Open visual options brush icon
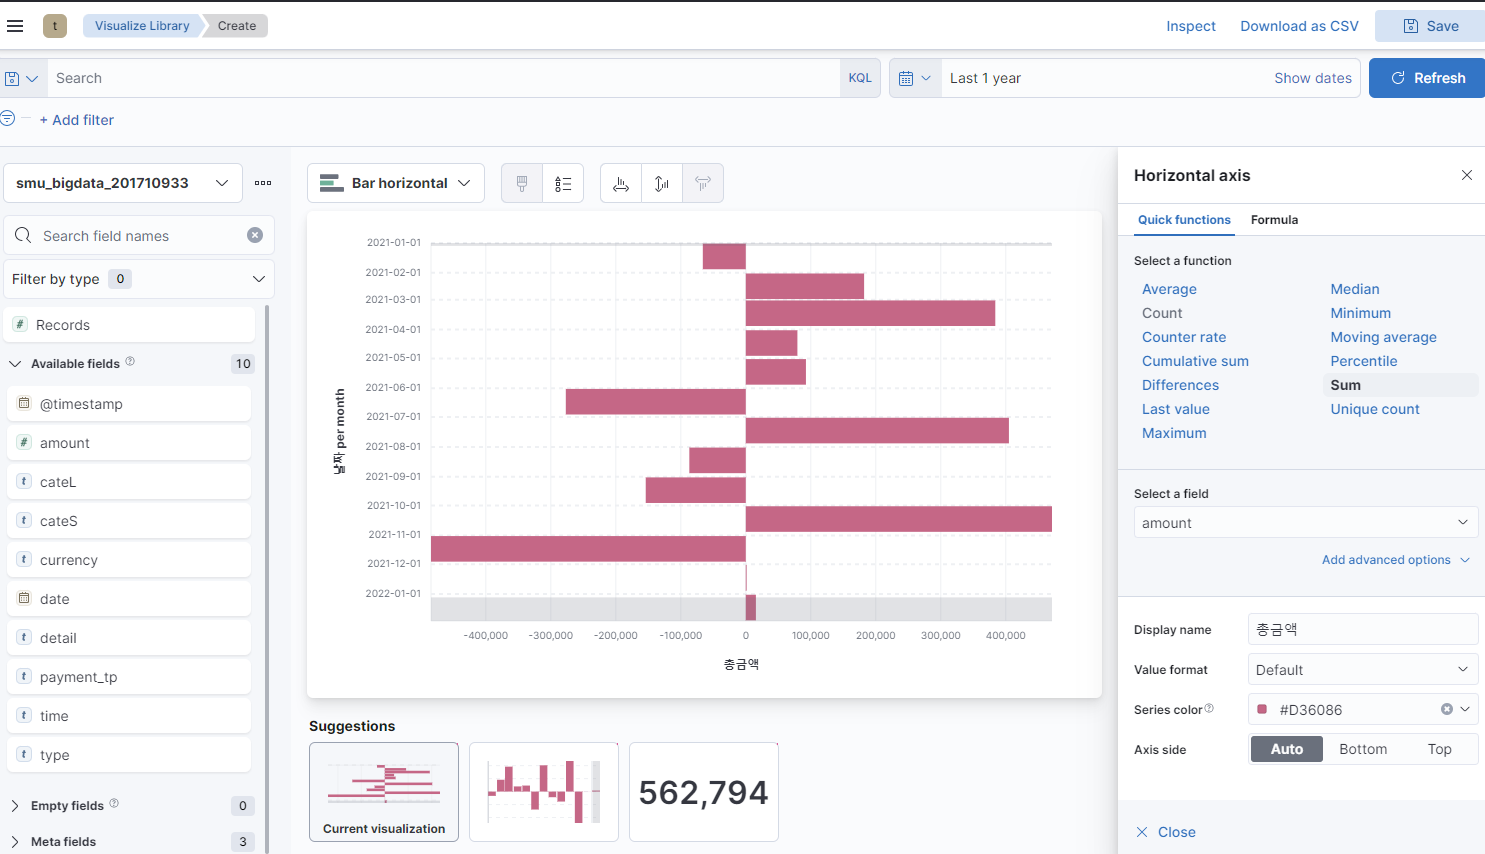1485x854 pixels. (522, 183)
